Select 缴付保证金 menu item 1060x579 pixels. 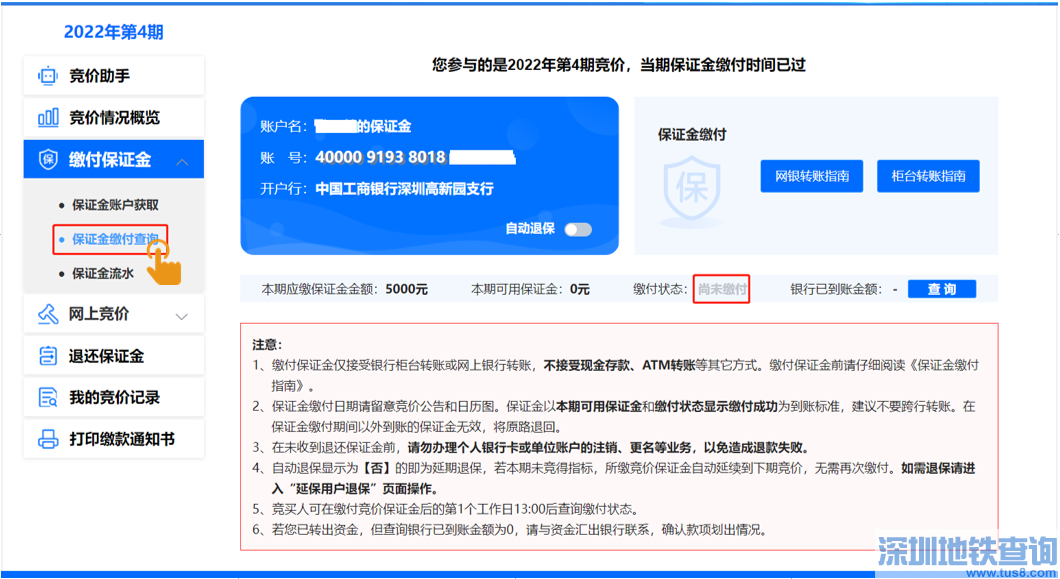pos(114,160)
